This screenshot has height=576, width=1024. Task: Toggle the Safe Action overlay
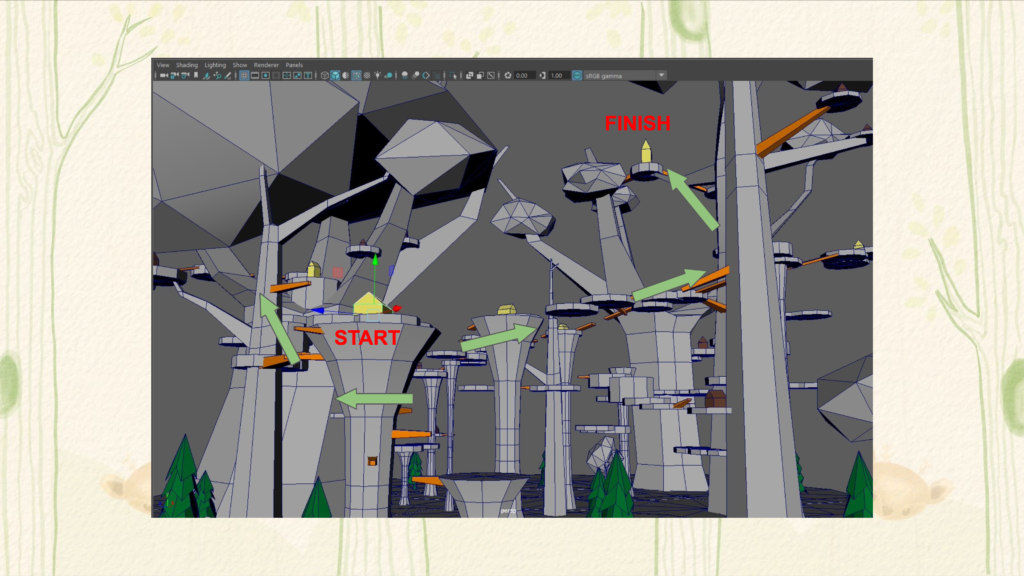click(297, 76)
